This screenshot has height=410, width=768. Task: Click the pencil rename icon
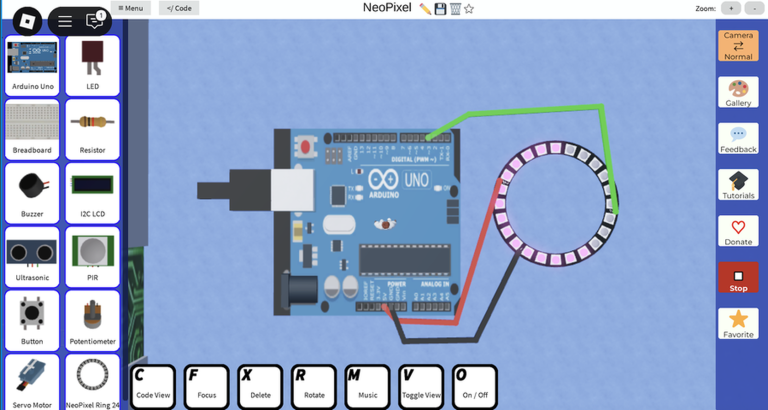click(425, 8)
